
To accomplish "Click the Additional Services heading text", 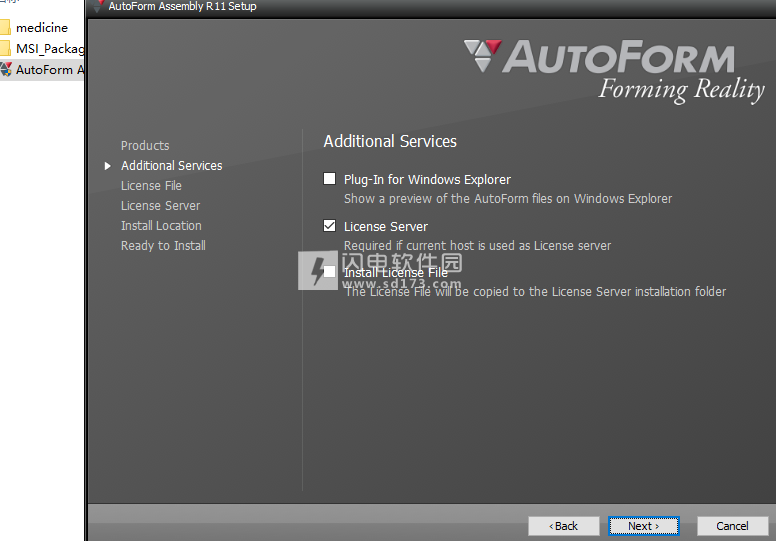I will pos(390,141).
